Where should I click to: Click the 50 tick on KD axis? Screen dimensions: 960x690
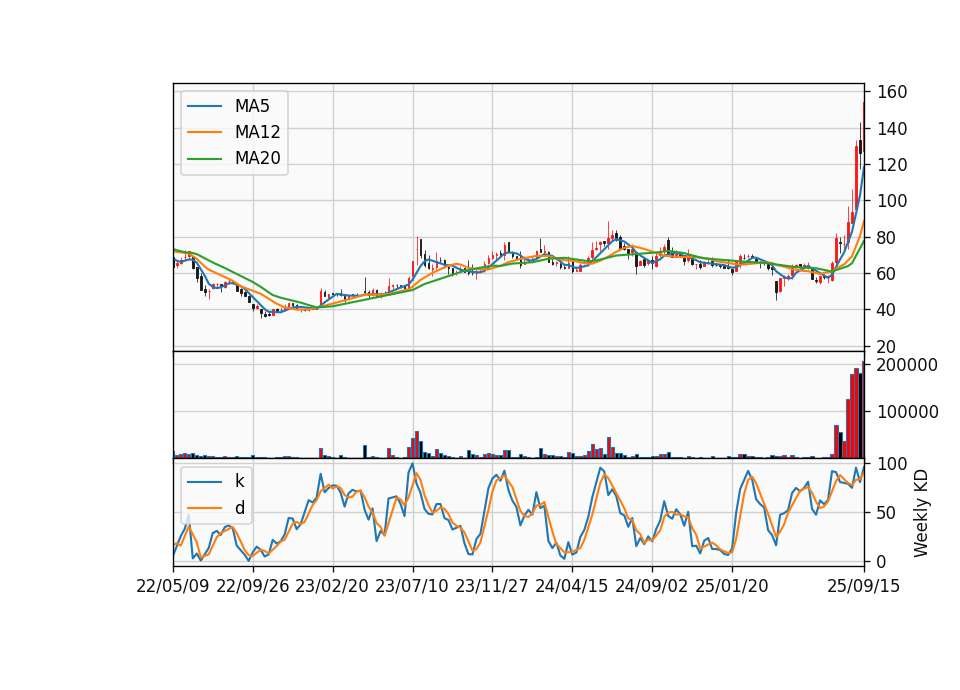[x=887, y=512]
